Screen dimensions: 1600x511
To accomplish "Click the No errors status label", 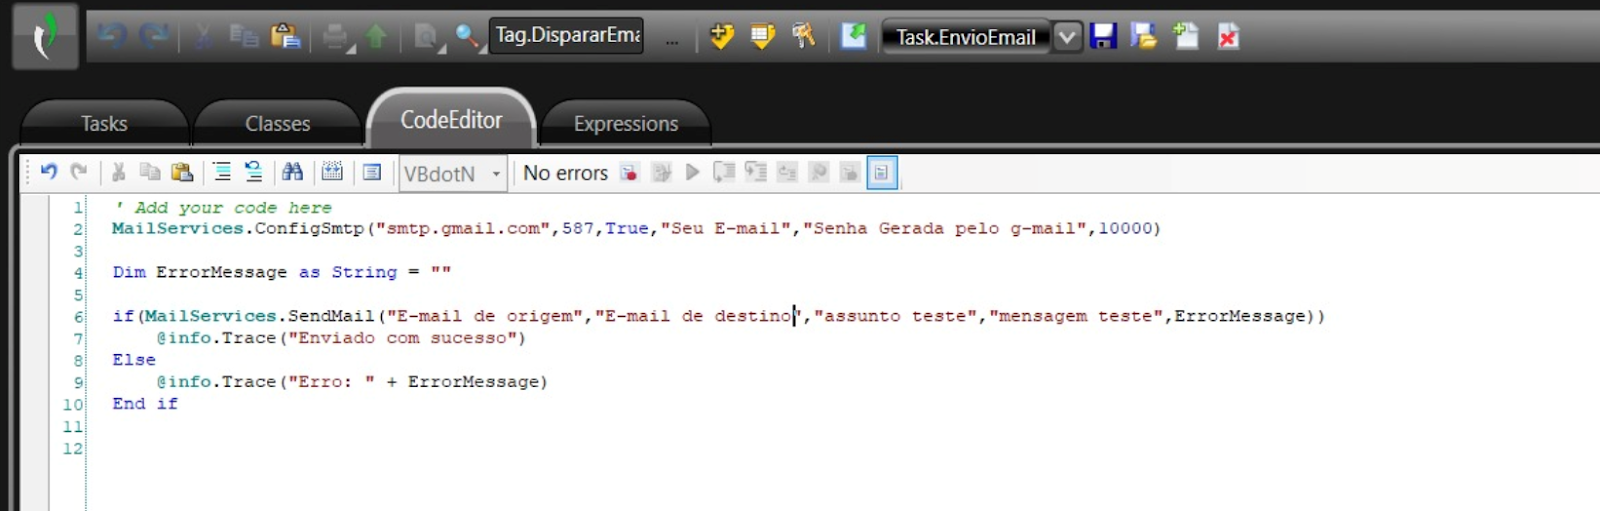I will tap(565, 173).
